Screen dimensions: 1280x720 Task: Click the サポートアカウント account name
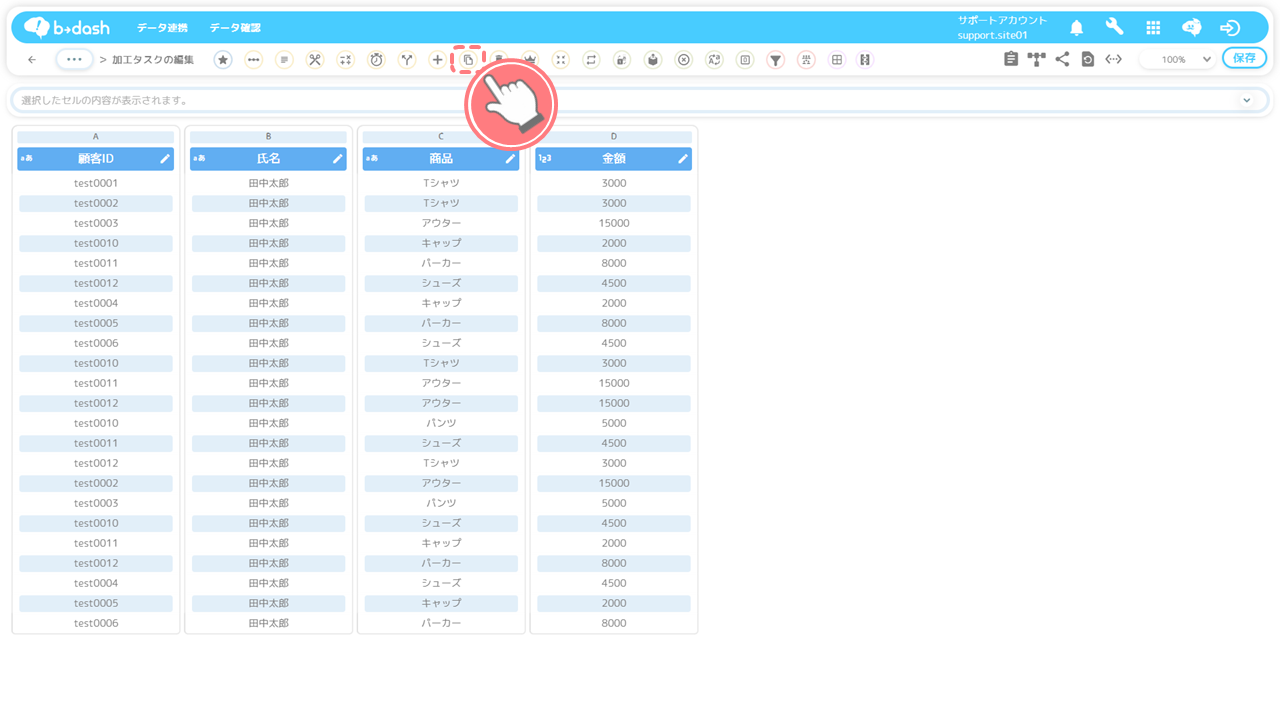[1002, 20]
